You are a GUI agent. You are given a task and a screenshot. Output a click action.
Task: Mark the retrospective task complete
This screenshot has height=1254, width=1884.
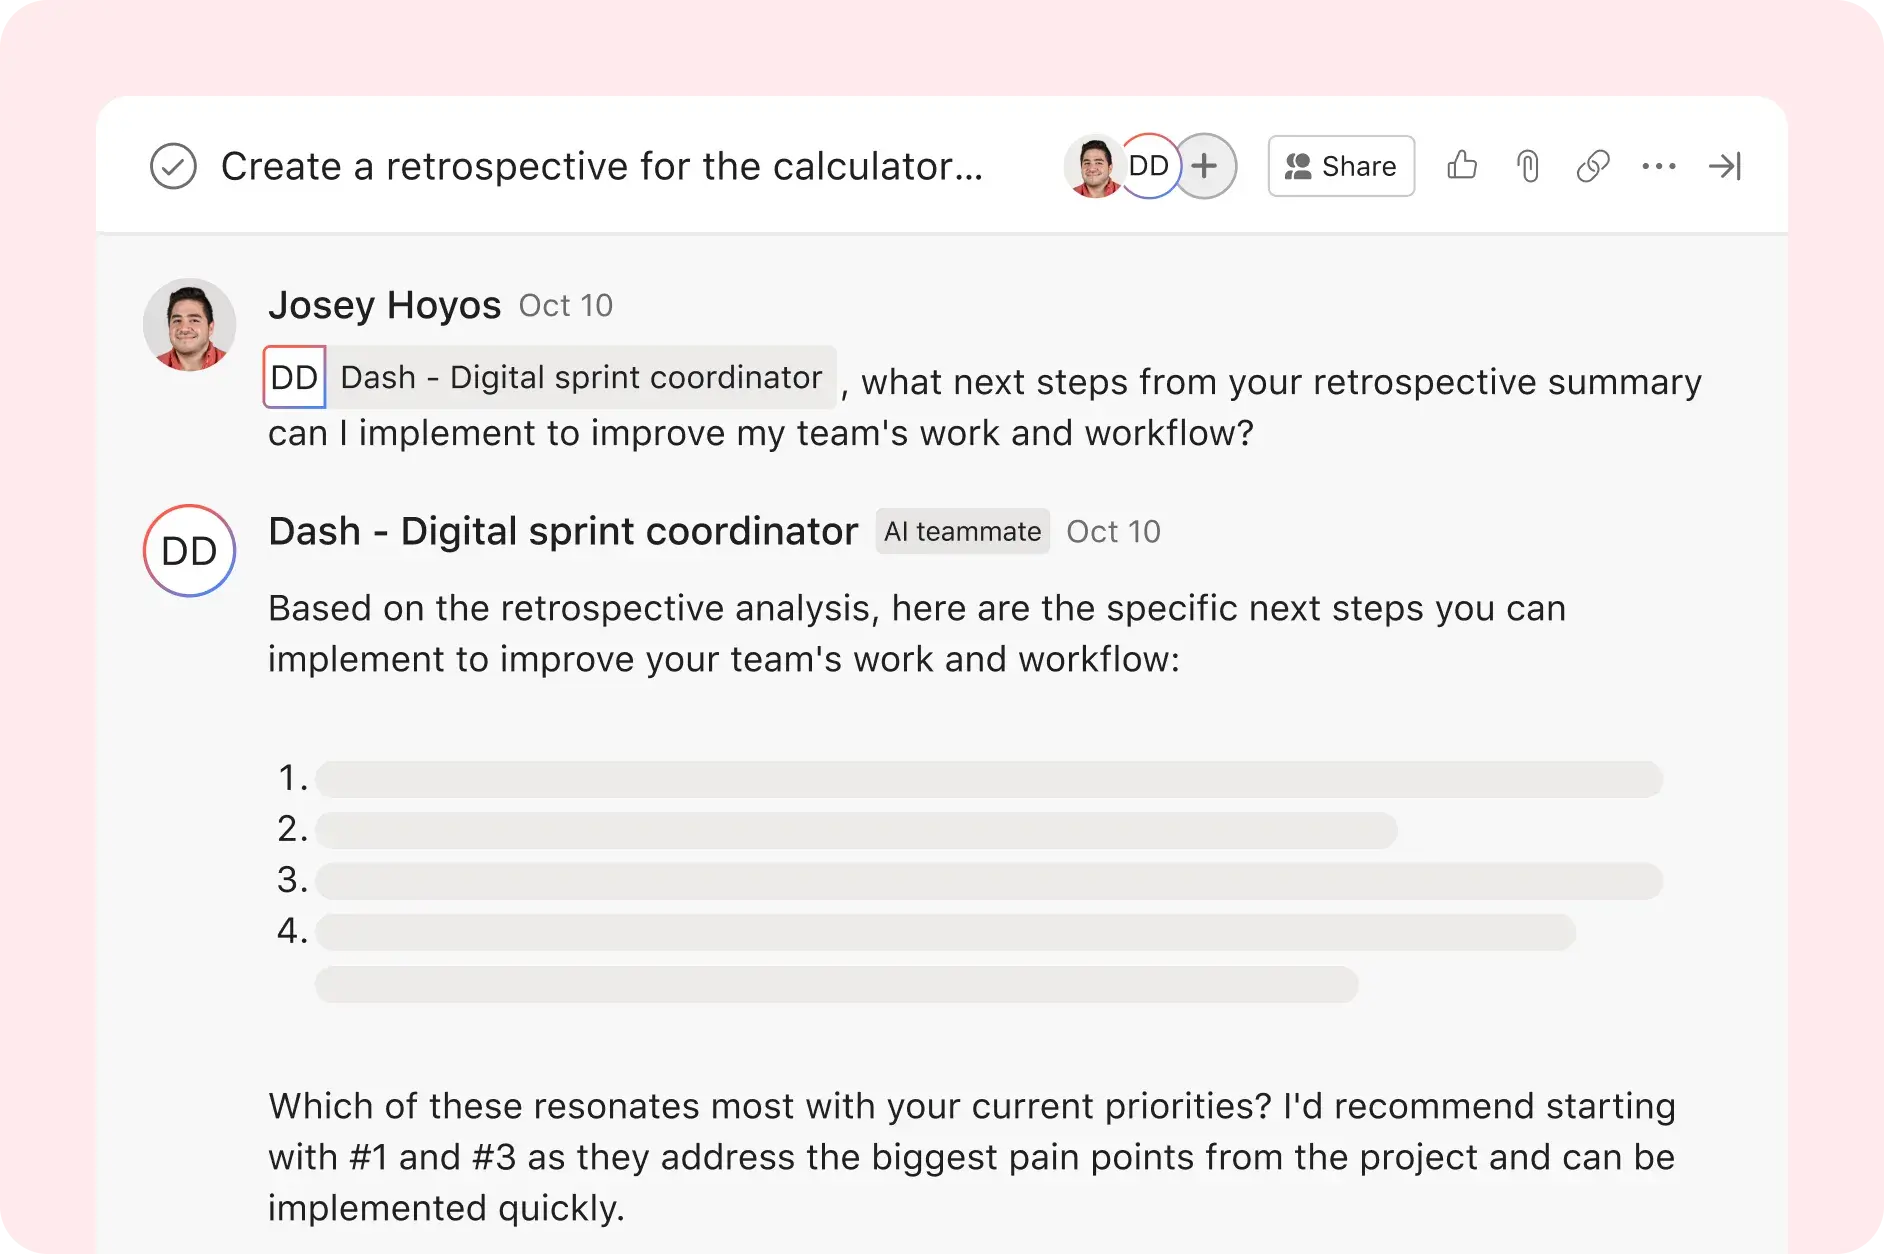173,166
